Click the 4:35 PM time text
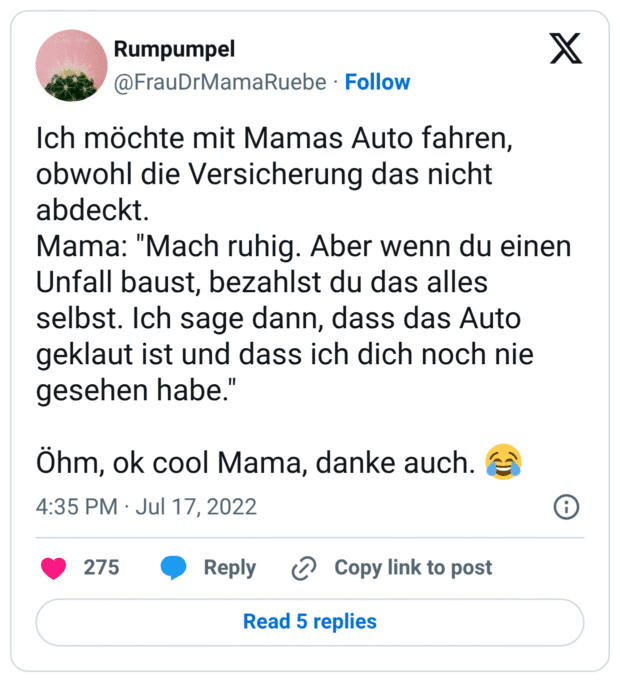 (76, 507)
